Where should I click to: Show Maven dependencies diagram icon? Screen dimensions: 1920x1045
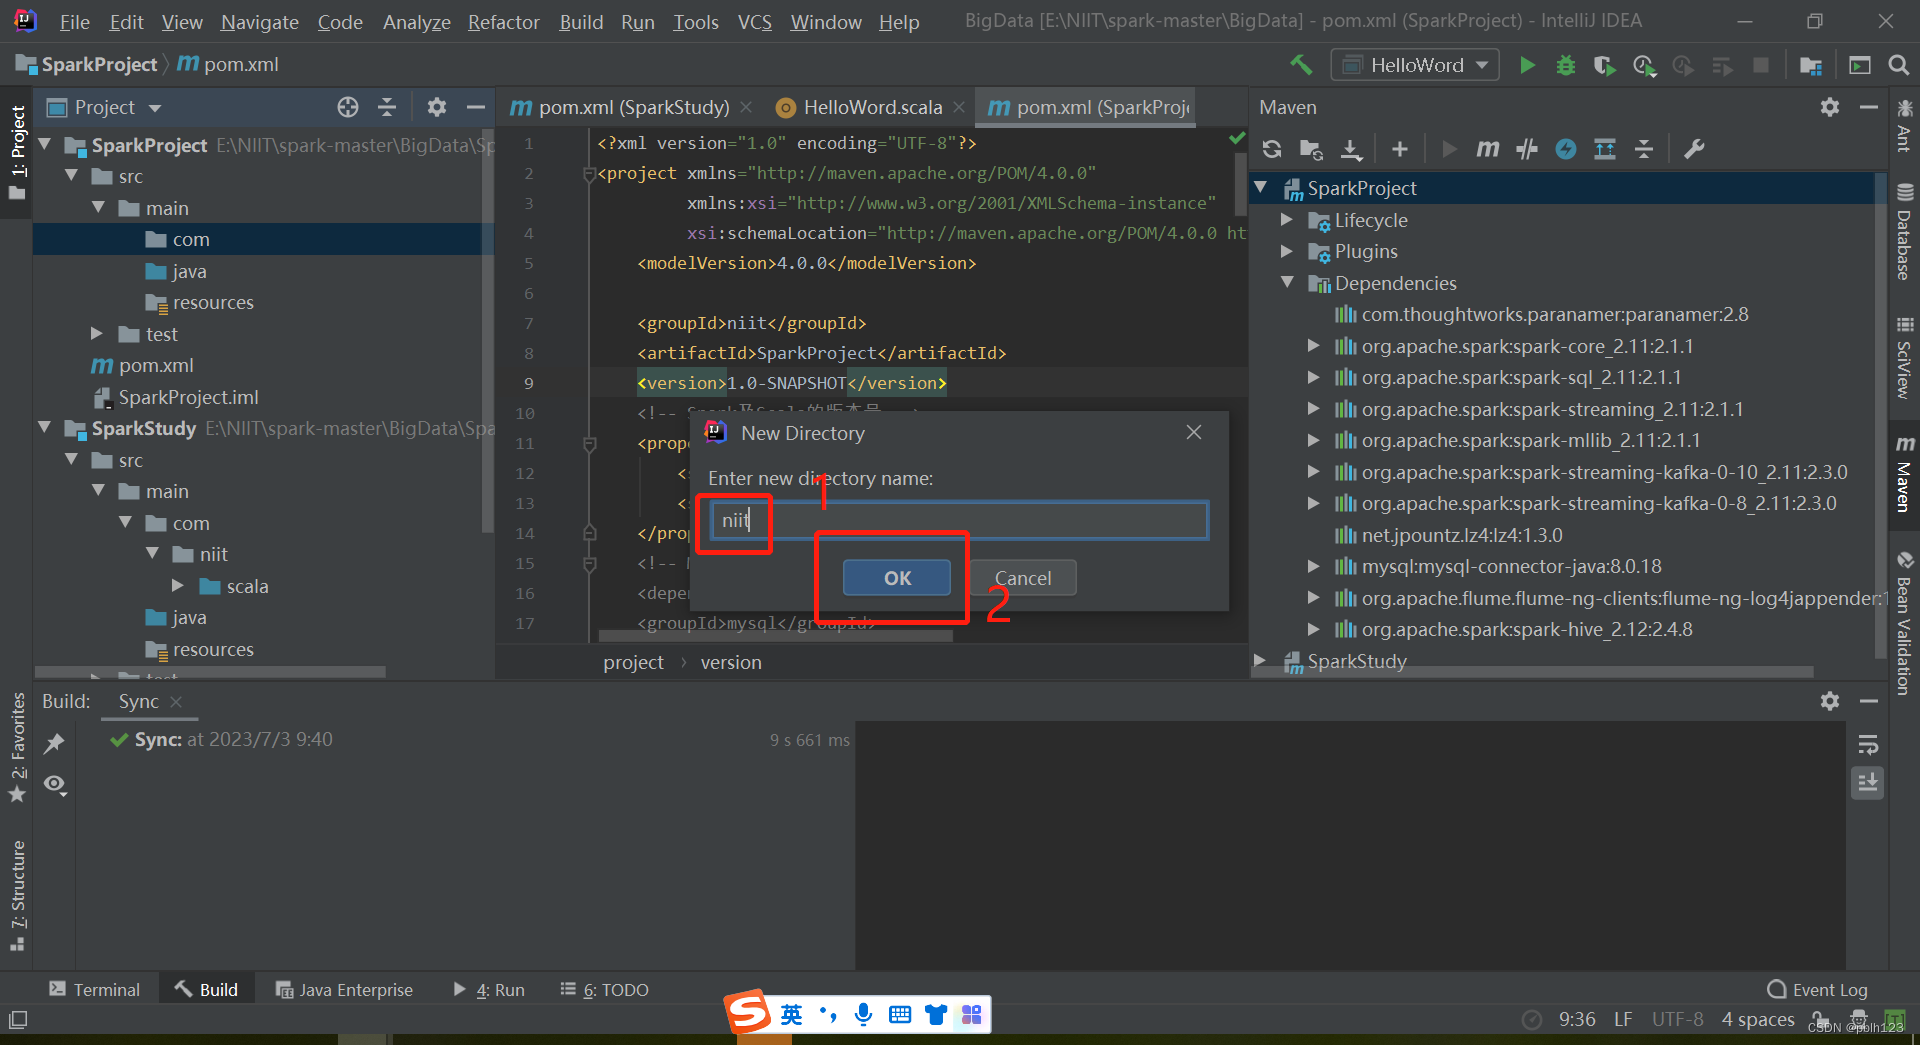[x=1605, y=149]
